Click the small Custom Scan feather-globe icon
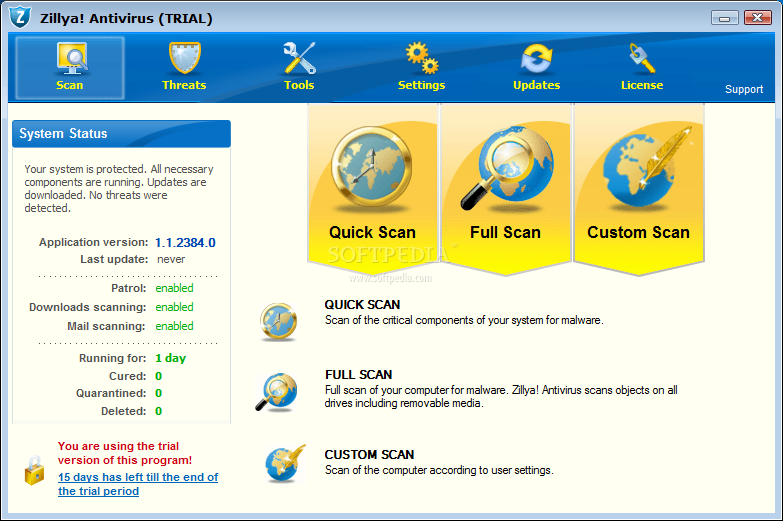This screenshot has width=783, height=521. [x=285, y=463]
